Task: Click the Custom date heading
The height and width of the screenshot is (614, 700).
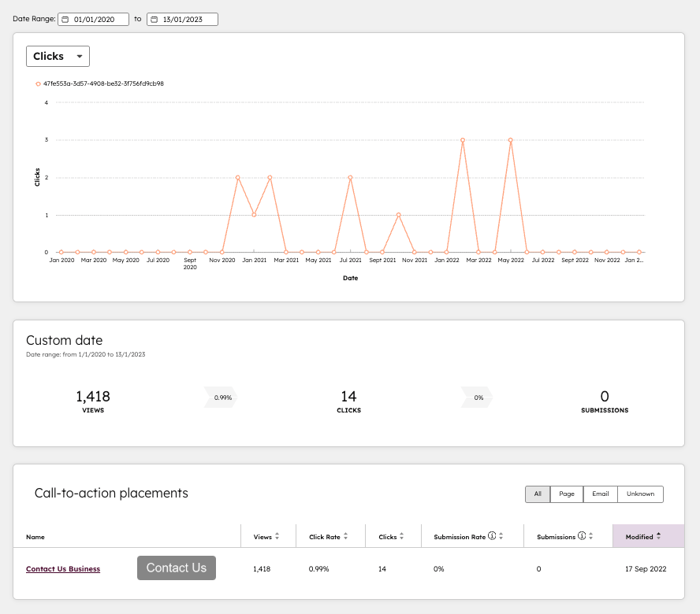Action: coord(64,340)
